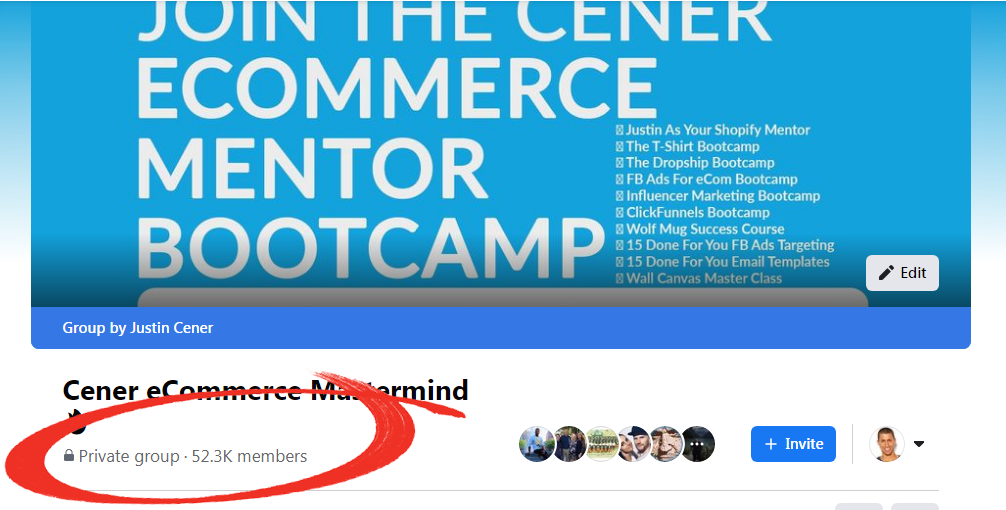
Task: Click the emoji below the group title
Action: click(x=76, y=421)
